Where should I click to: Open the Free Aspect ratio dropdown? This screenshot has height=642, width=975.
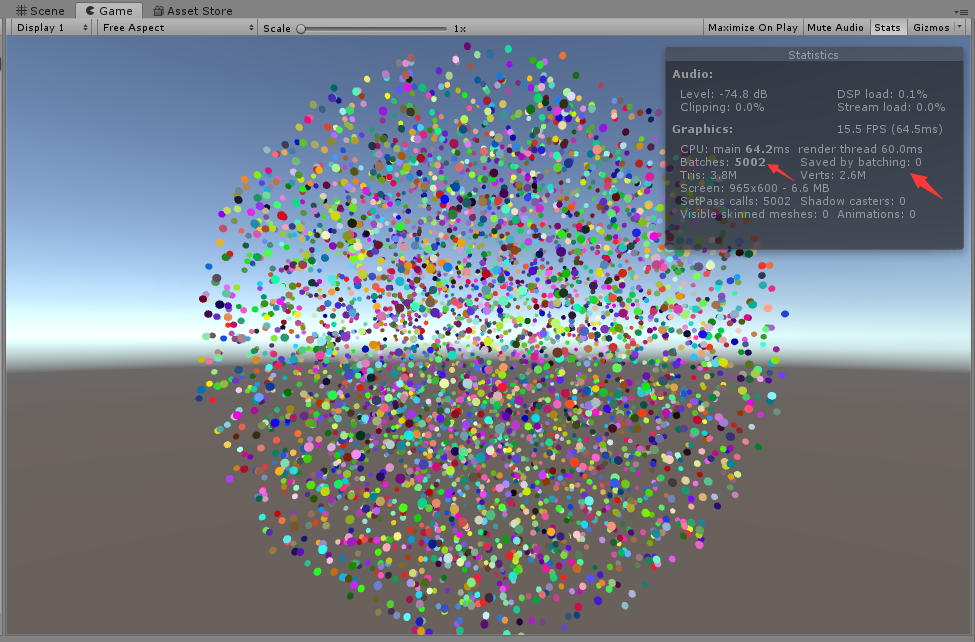[177, 27]
